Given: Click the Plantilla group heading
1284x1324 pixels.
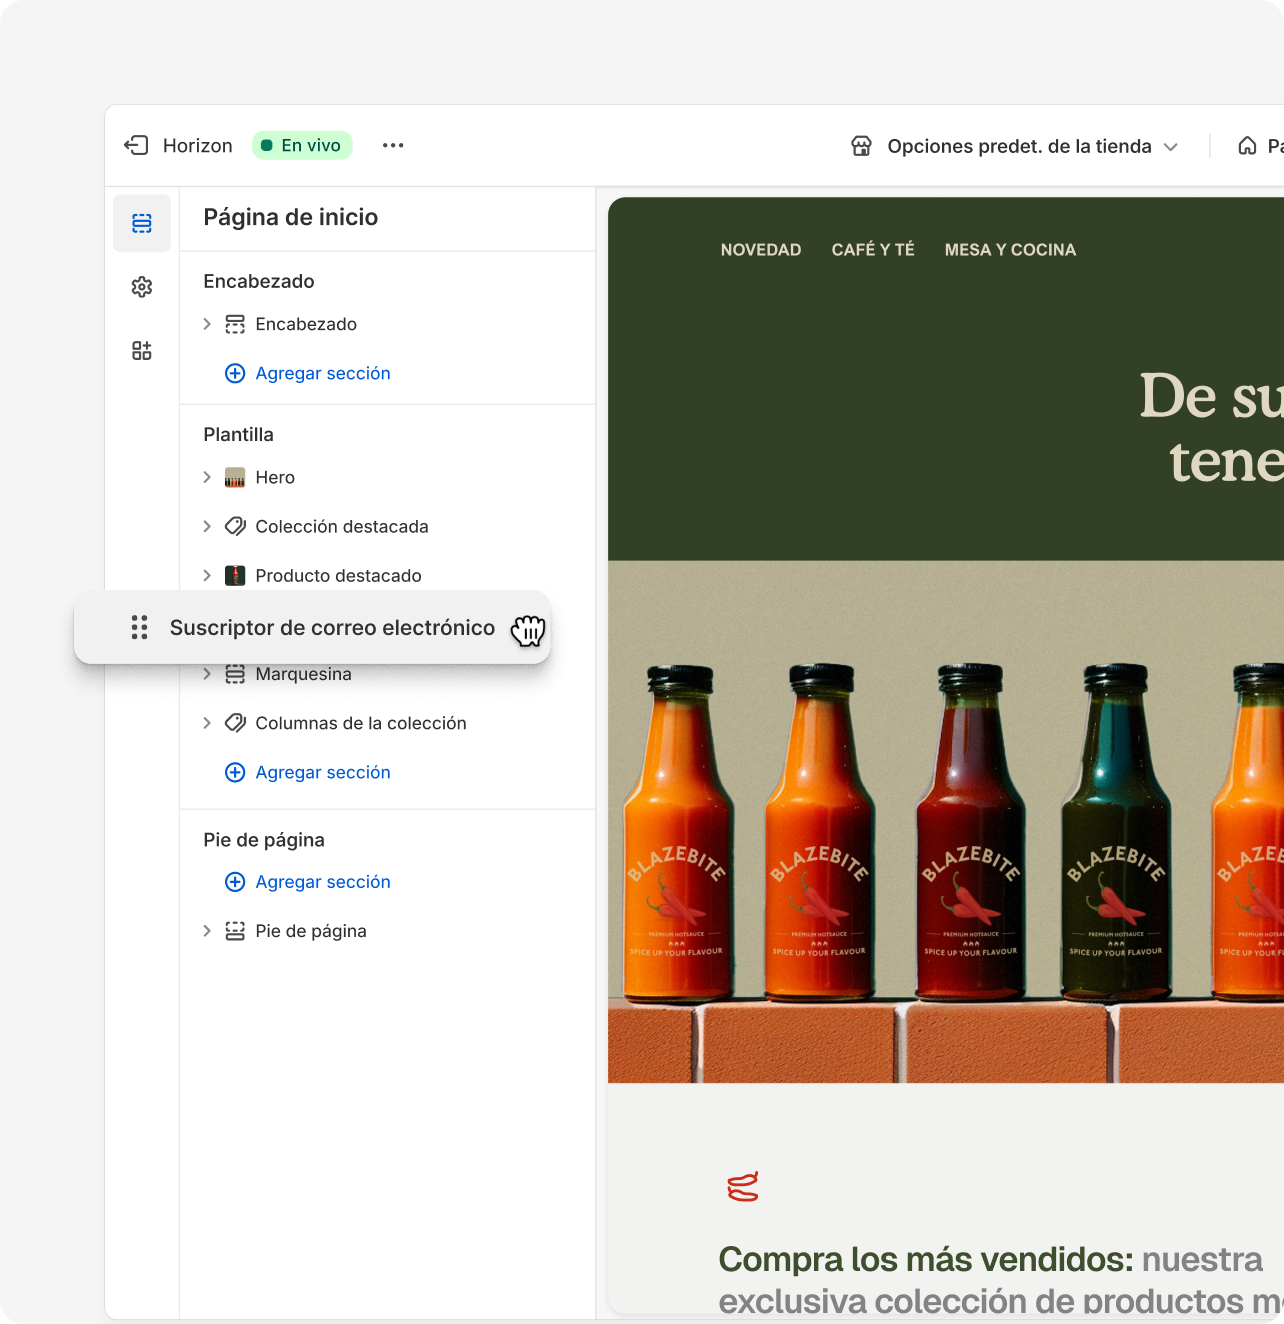Looking at the screenshot, I should (x=238, y=434).
